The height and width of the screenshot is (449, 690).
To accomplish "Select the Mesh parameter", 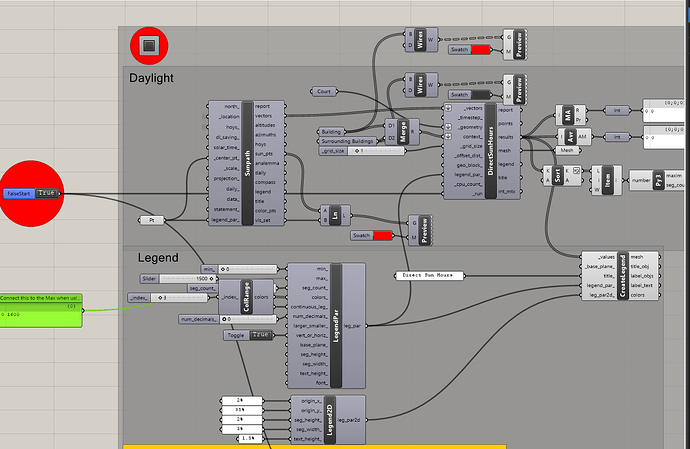I will 567,150.
